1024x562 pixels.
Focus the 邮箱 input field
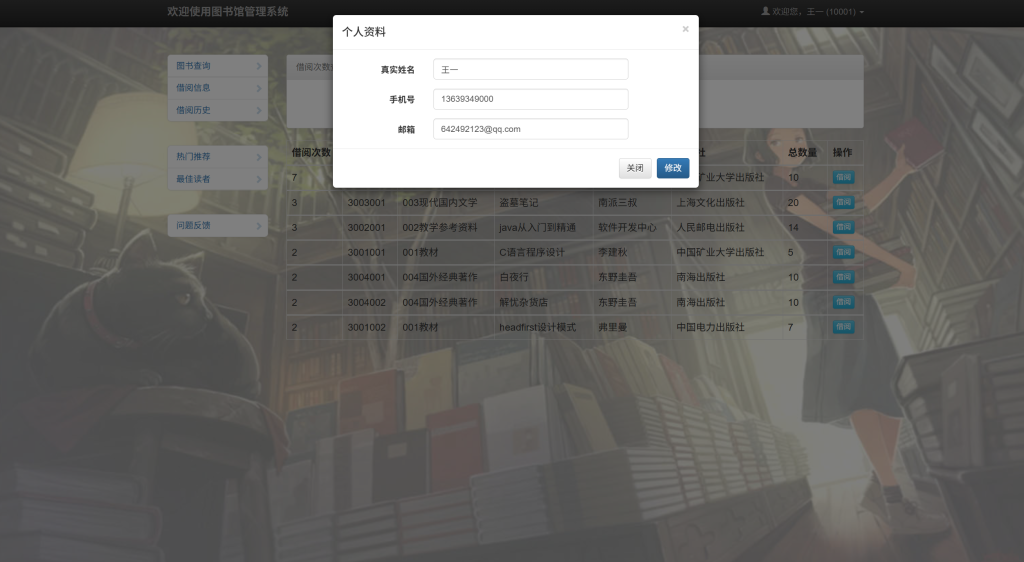tap(530, 129)
